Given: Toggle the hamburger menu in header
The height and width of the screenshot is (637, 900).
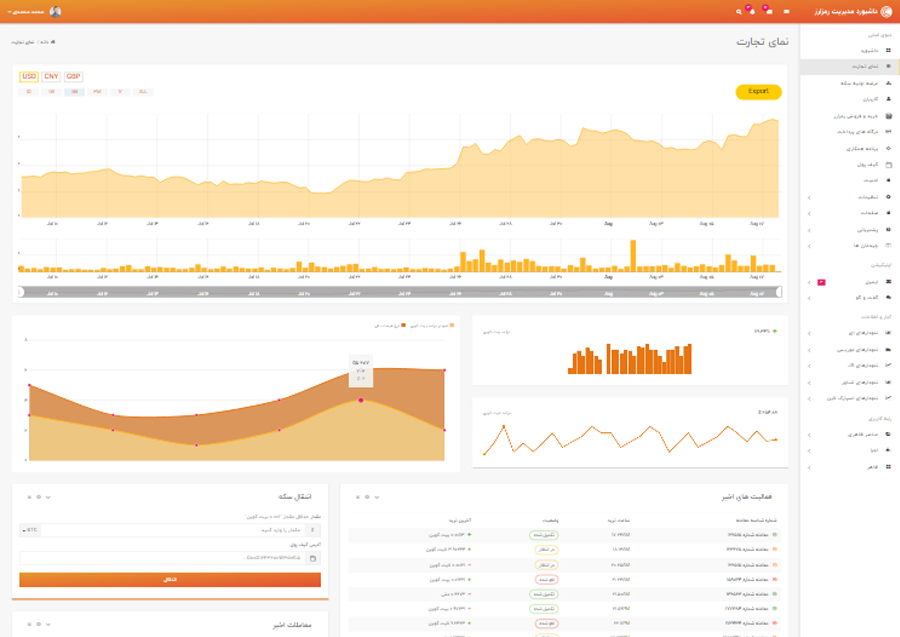Looking at the screenshot, I should (786, 11).
